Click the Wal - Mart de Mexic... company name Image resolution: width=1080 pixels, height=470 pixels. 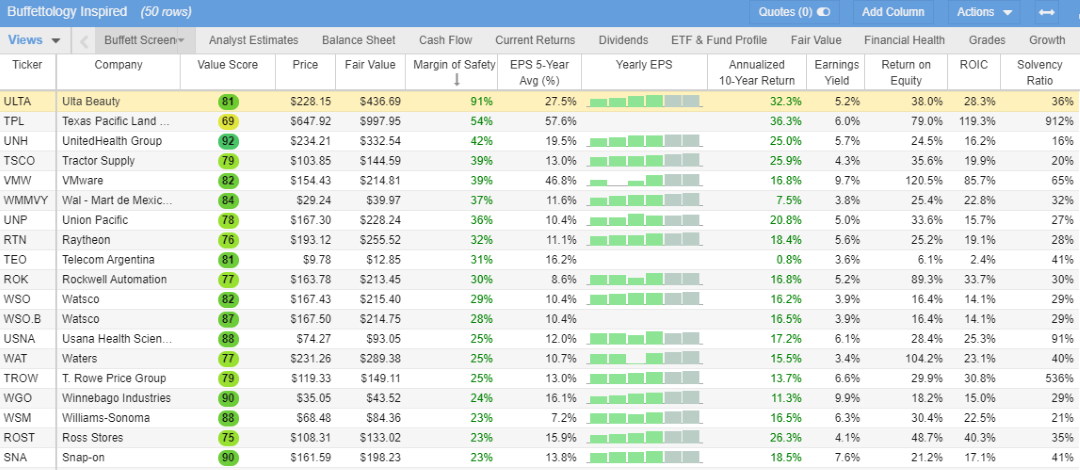click(117, 201)
